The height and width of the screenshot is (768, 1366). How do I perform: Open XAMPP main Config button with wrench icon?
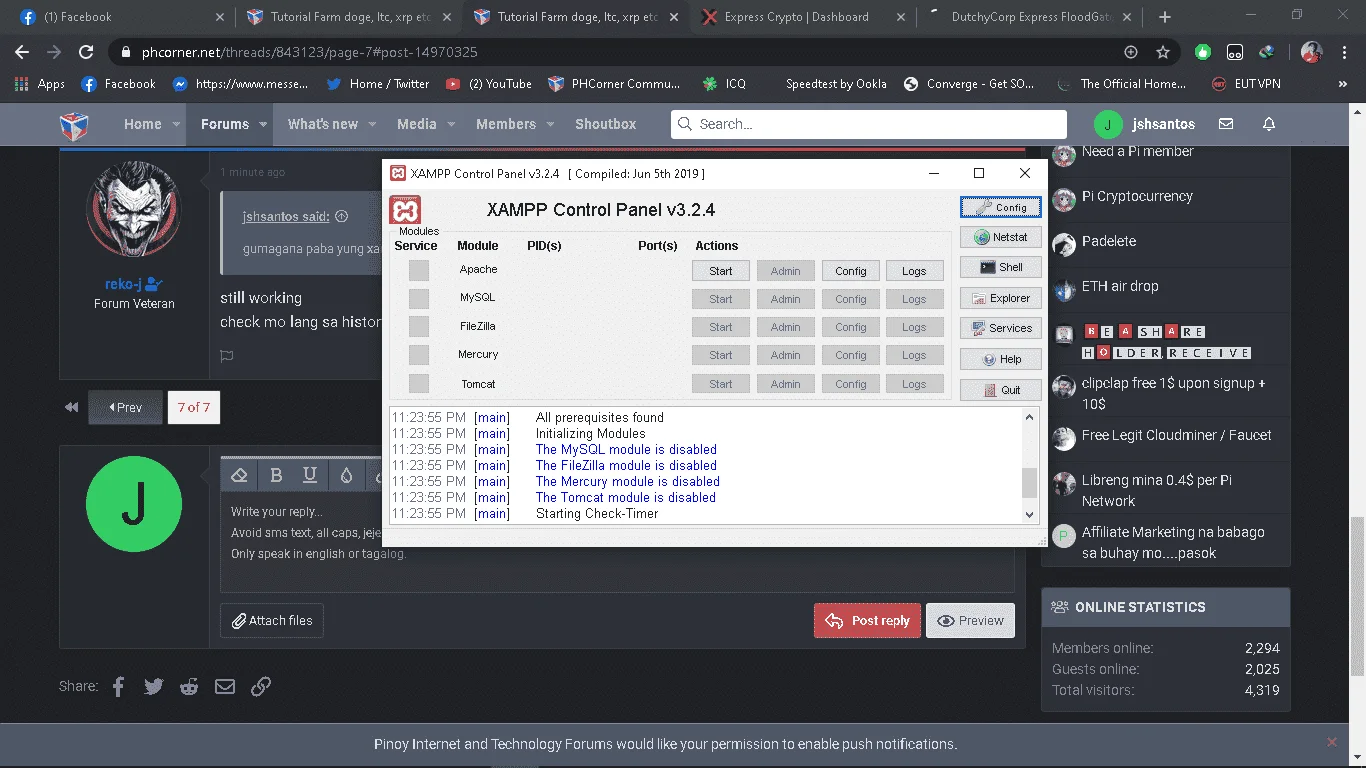click(x=1000, y=207)
